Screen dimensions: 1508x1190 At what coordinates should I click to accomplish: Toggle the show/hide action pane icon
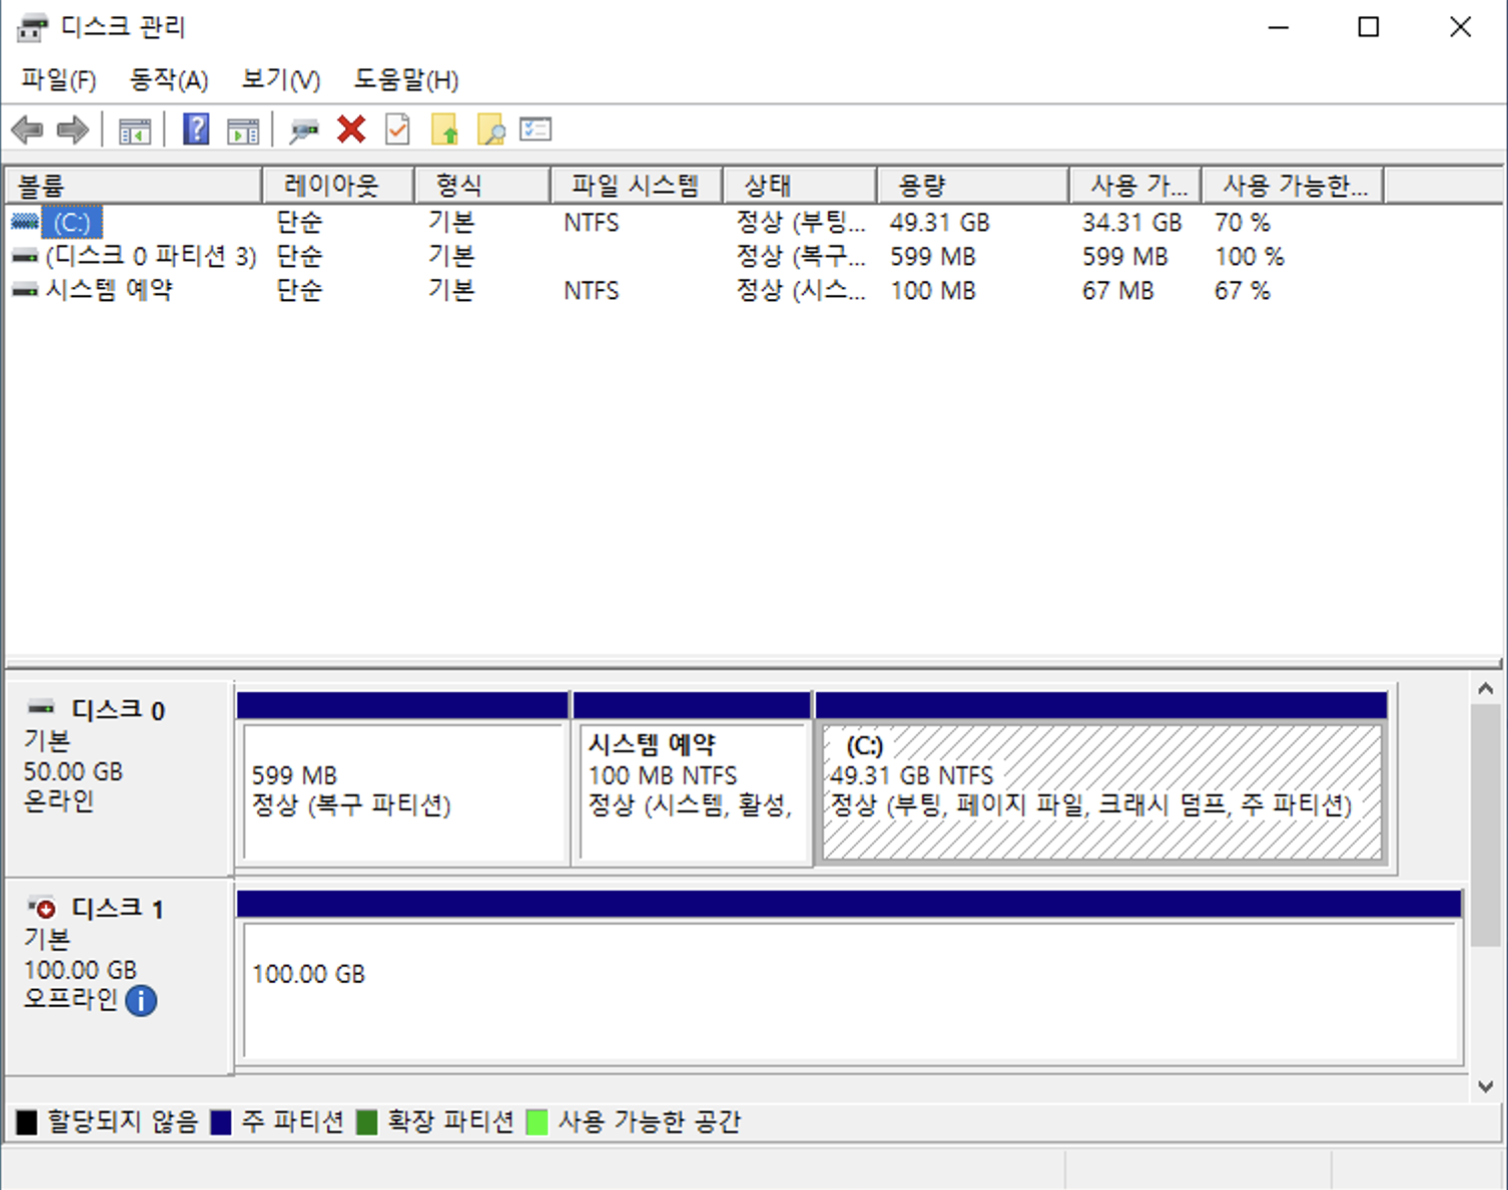[x=243, y=130]
